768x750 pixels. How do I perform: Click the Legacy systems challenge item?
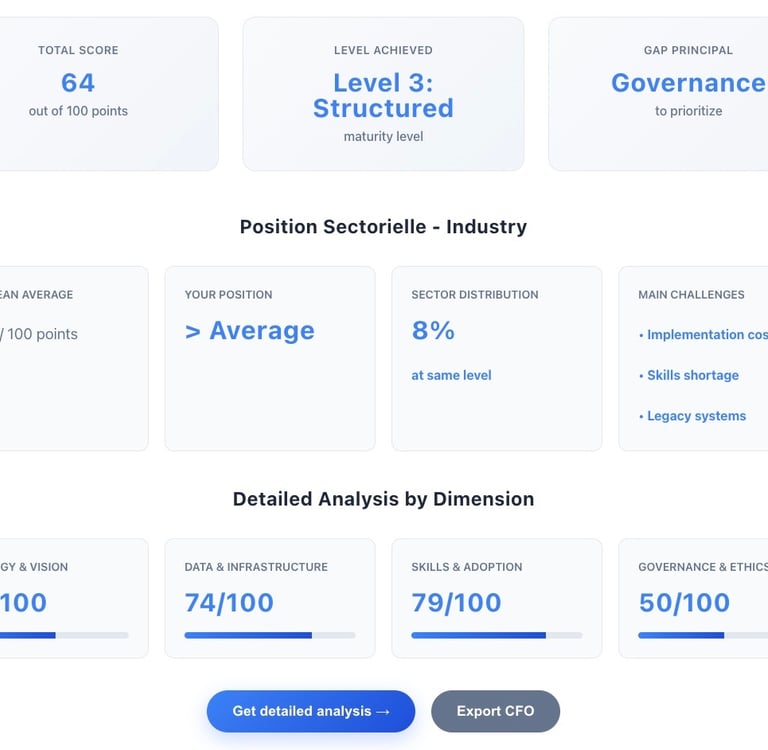click(696, 416)
